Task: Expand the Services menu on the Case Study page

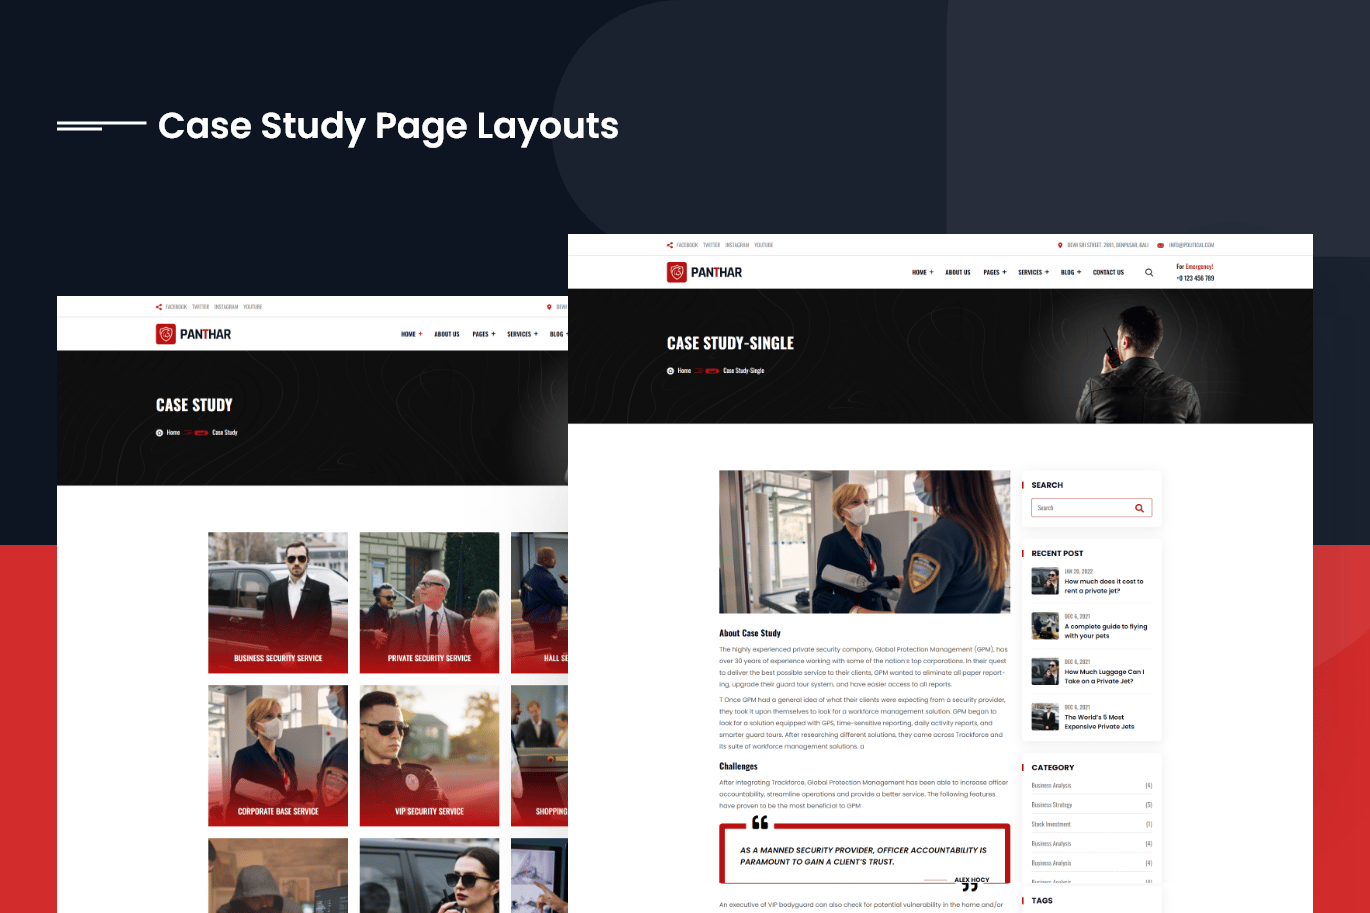Action: pos(522,334)
